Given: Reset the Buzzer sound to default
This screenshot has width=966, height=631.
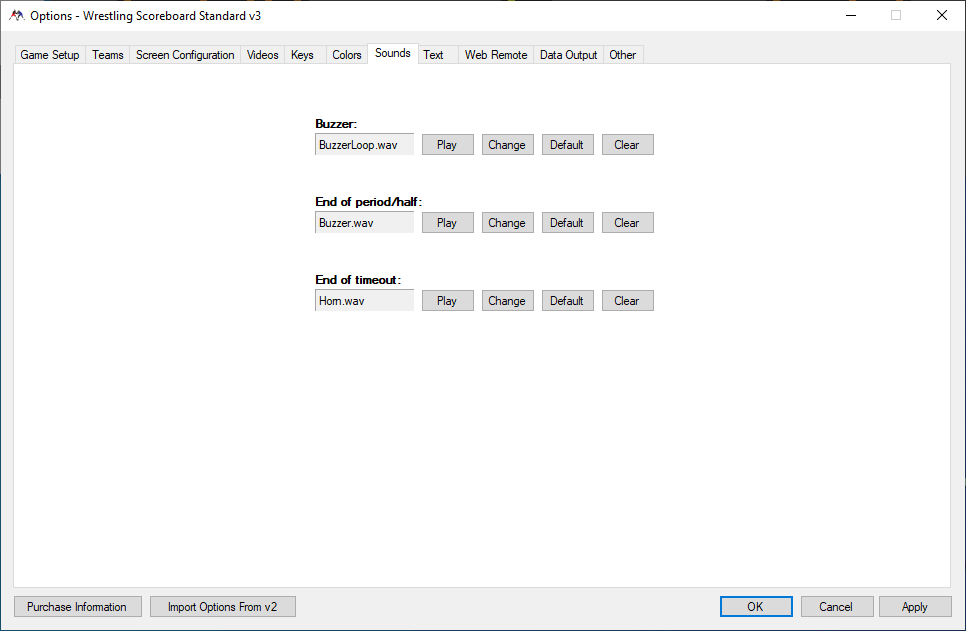Looking at the screenshot, I should (x=567, y=145).
